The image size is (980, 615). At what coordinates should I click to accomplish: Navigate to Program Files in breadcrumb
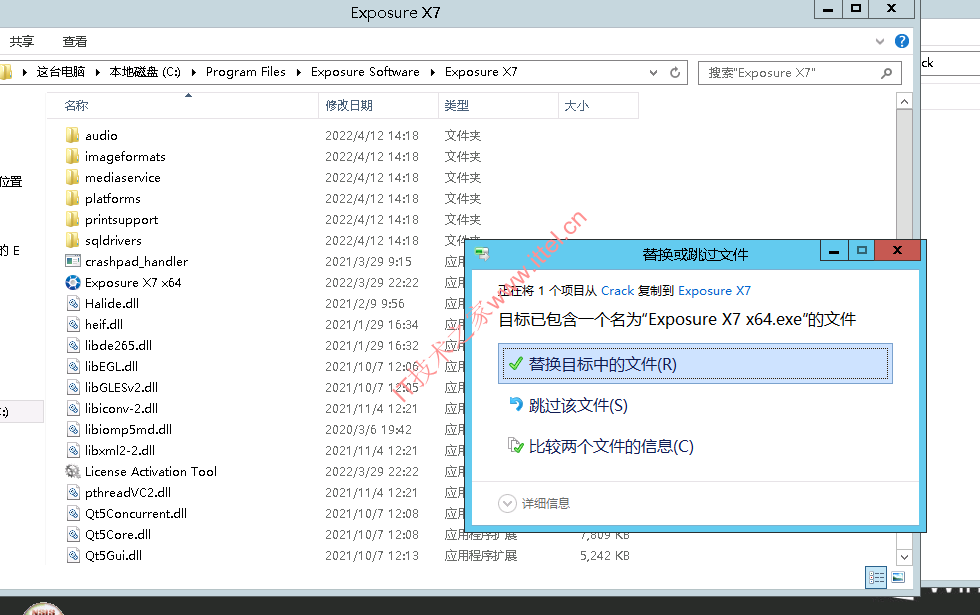[x=246, y=72]
